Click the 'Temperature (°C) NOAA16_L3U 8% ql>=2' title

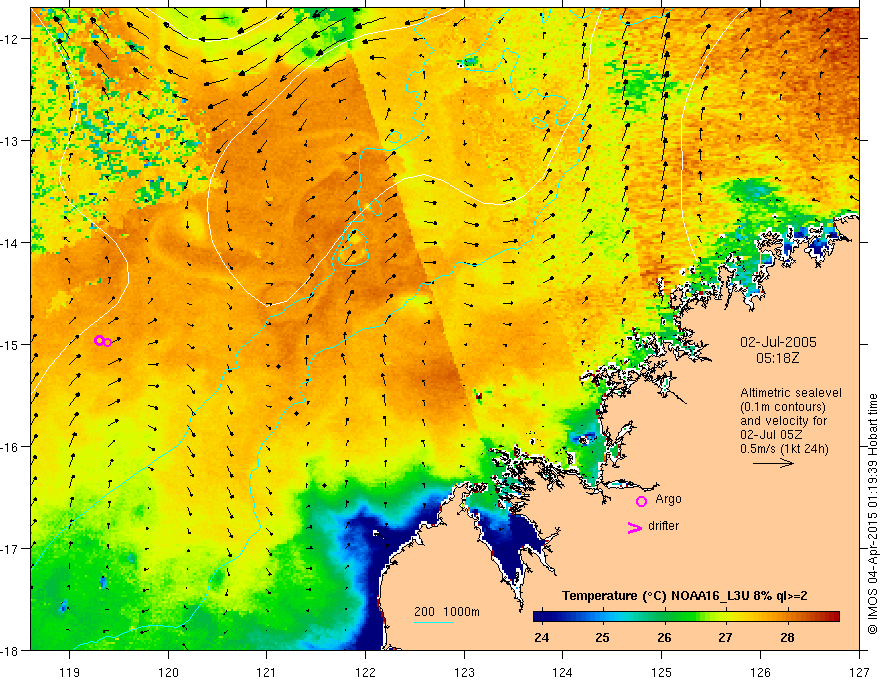pyautogui.click(x=685, y=596)
